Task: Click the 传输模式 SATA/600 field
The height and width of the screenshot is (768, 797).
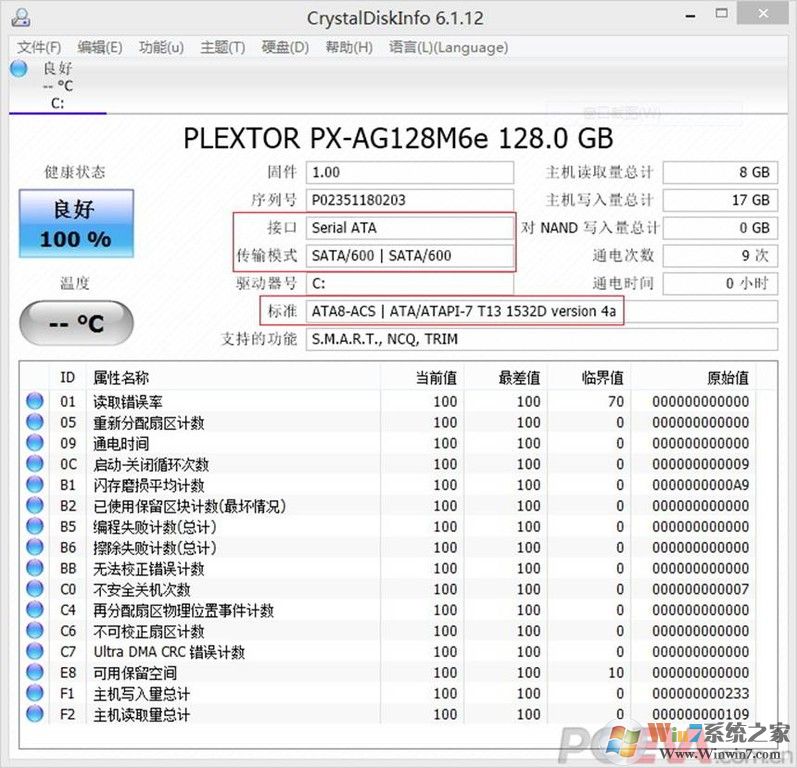Action: (409, 256)
